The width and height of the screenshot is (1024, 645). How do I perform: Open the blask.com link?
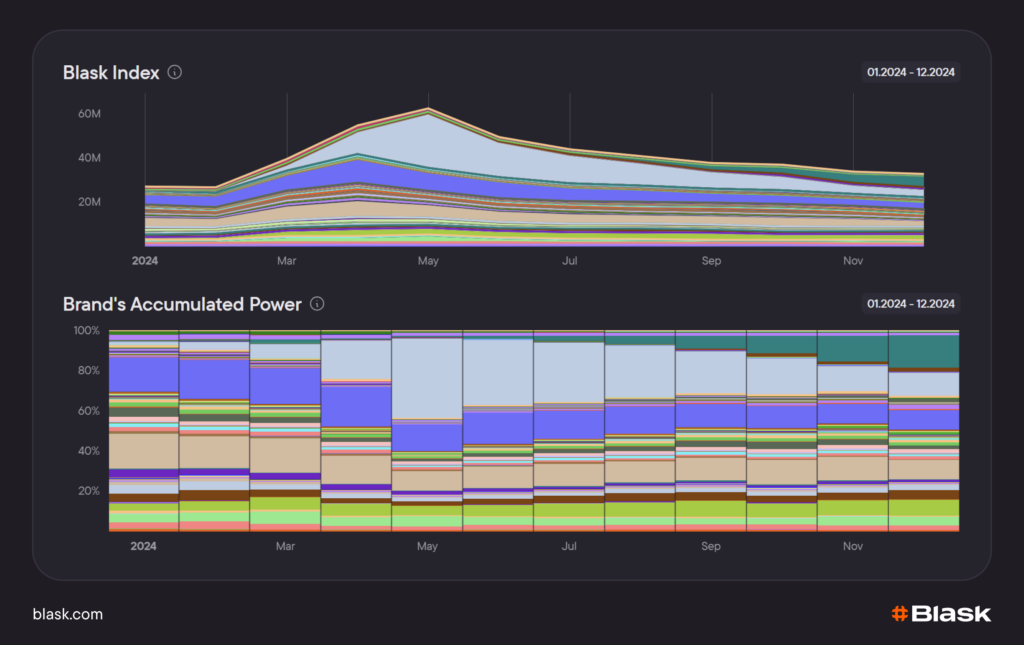click(68, 614)
